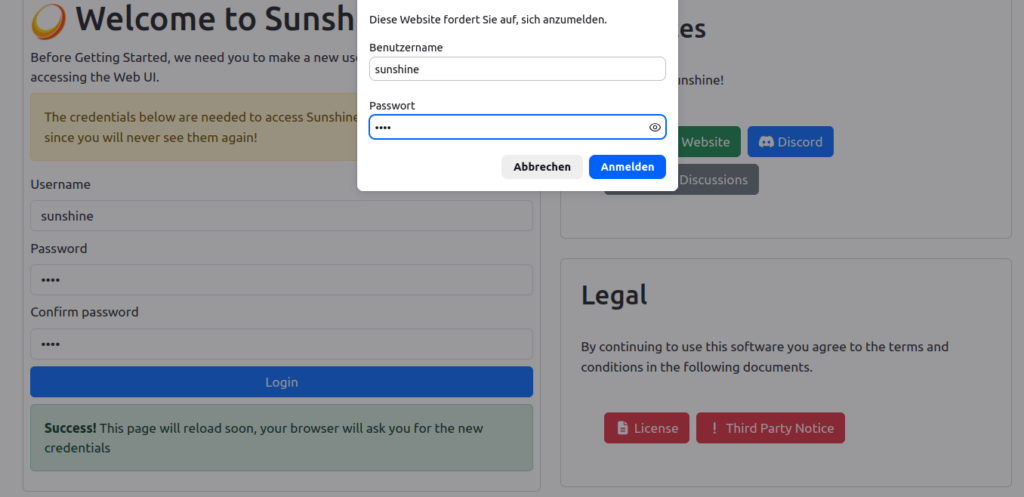Click the Confirm password field
Screen dimensions: 1024x497
[x=281, y=344]
